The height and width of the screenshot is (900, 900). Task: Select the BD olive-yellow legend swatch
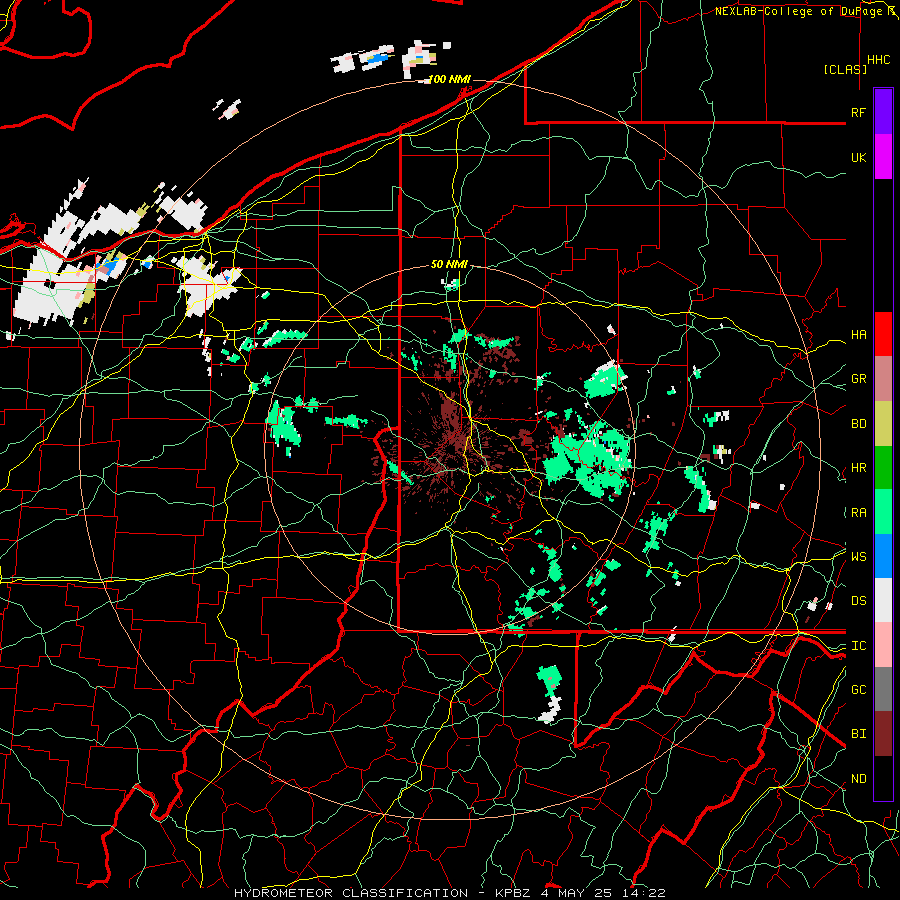[x=883, y=424]
